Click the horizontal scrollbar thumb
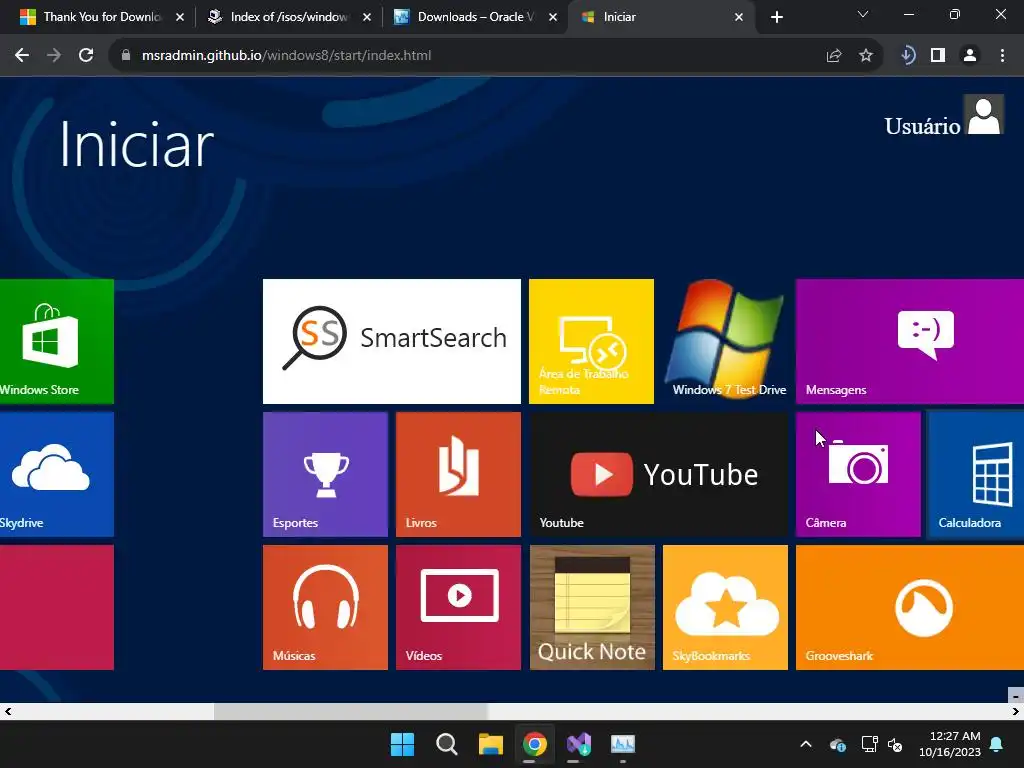This screenshot has height=768, width=1024. (x=351, y=712)
